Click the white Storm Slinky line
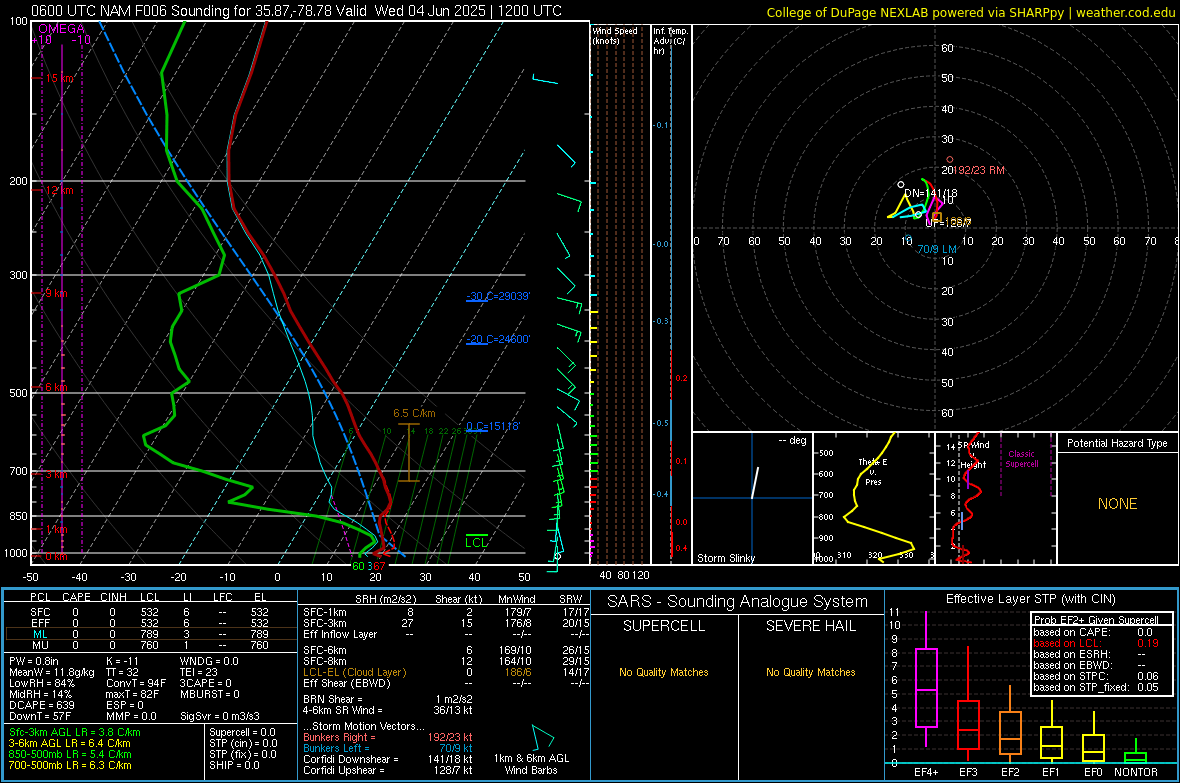 coord(755,483)
